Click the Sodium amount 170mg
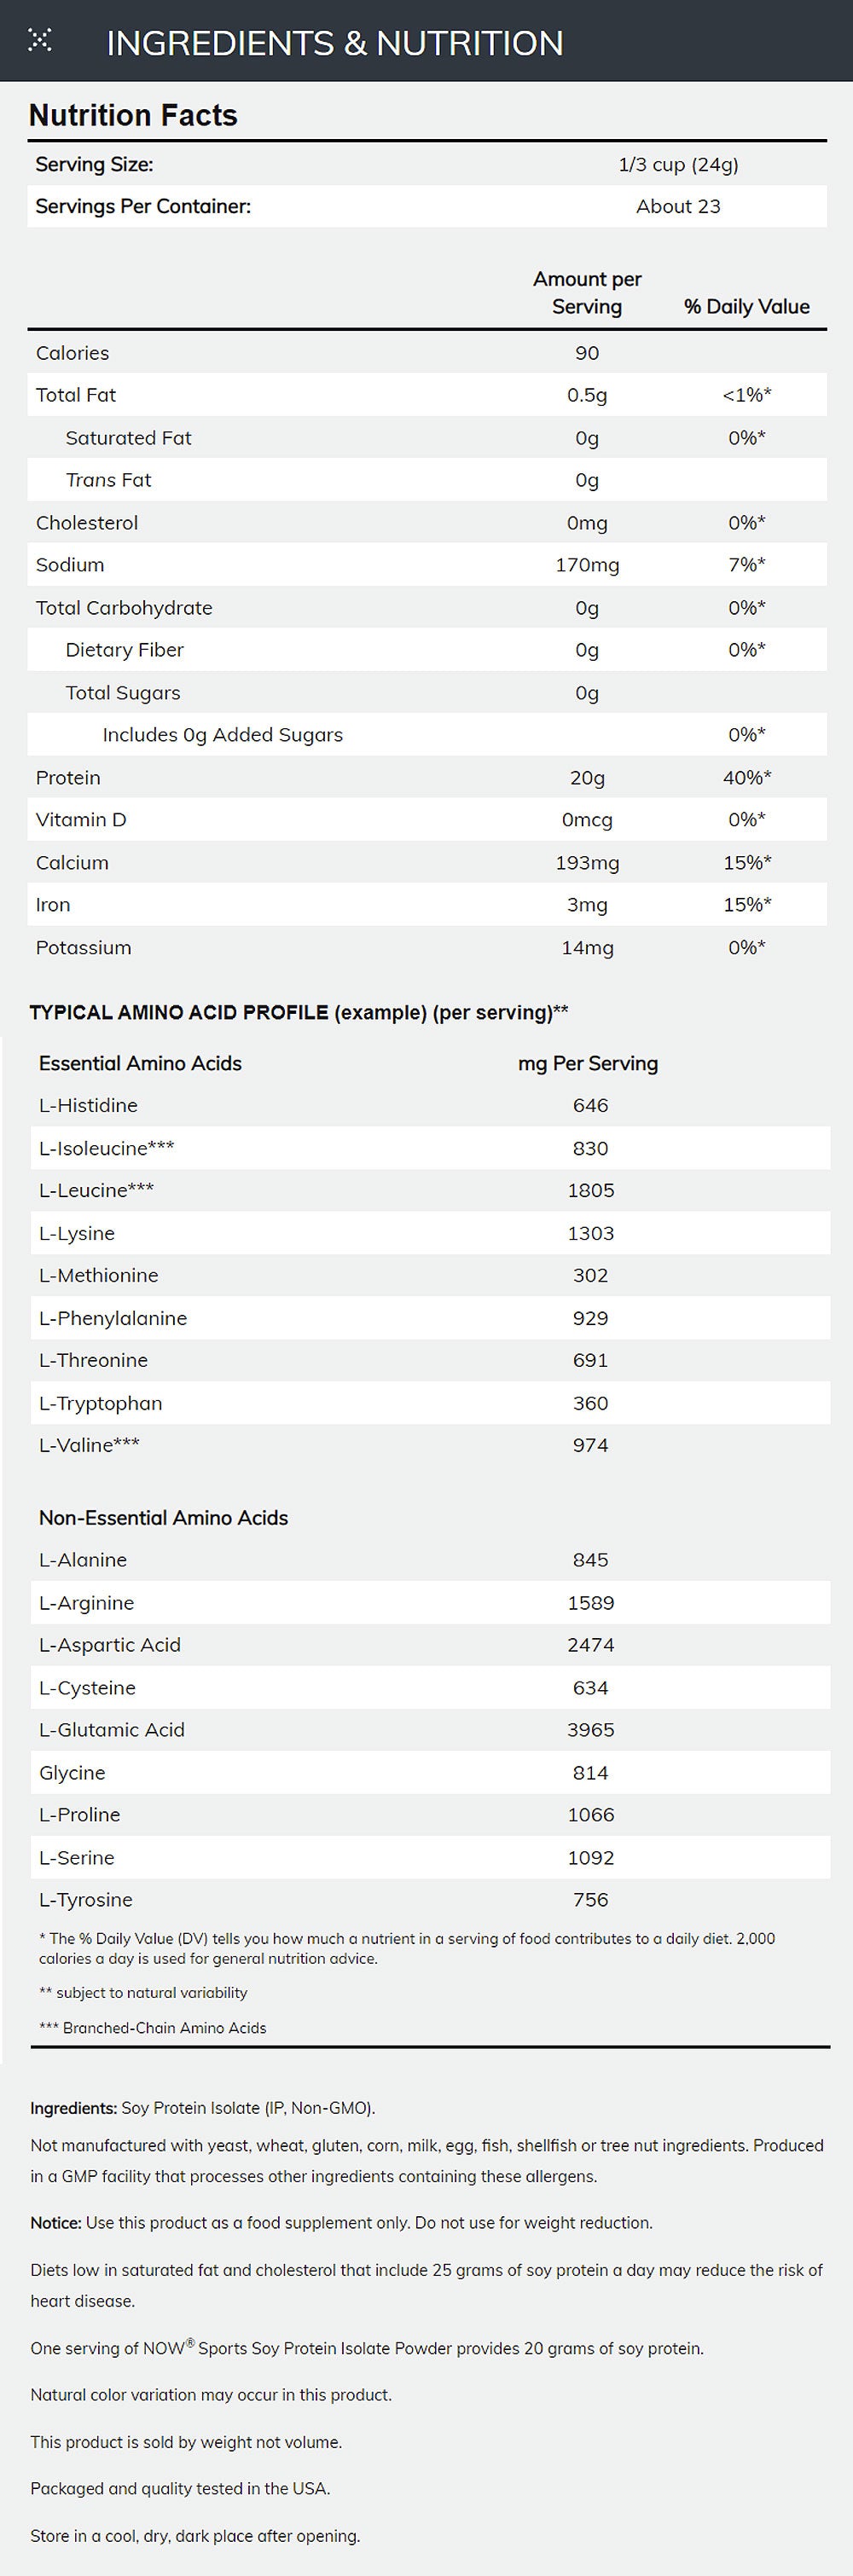 click(587, 566)
